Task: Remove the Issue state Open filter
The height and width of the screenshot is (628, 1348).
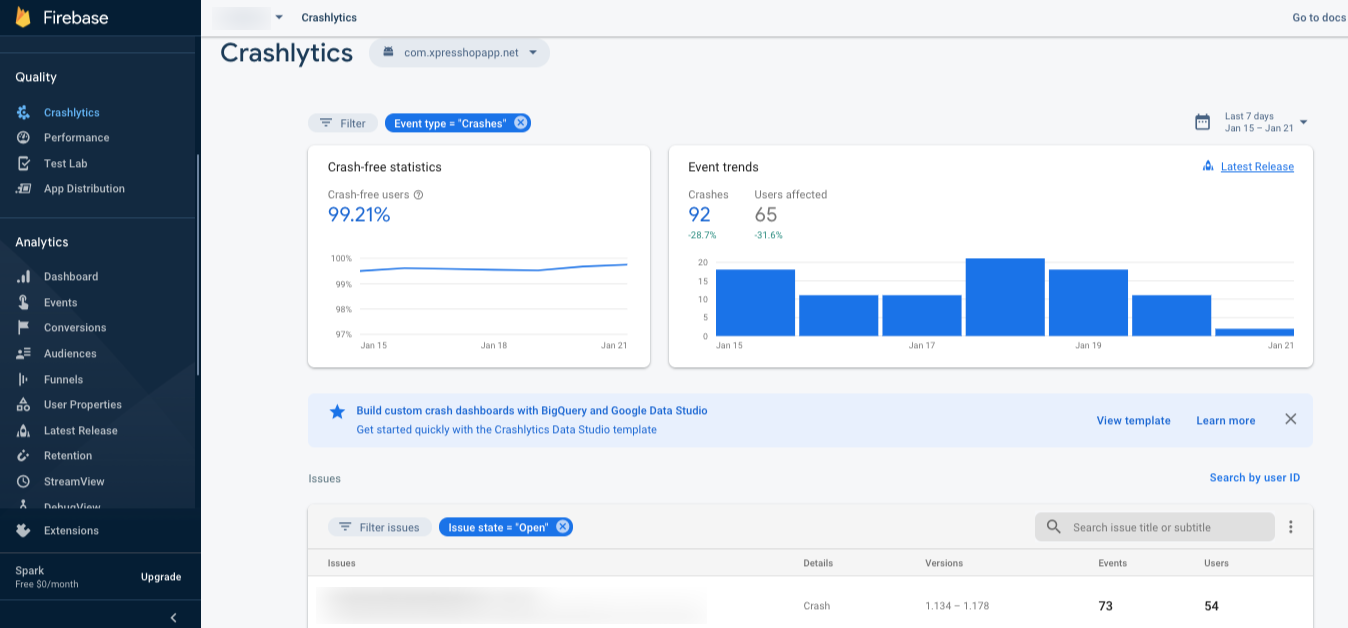Action: (562, 527)
